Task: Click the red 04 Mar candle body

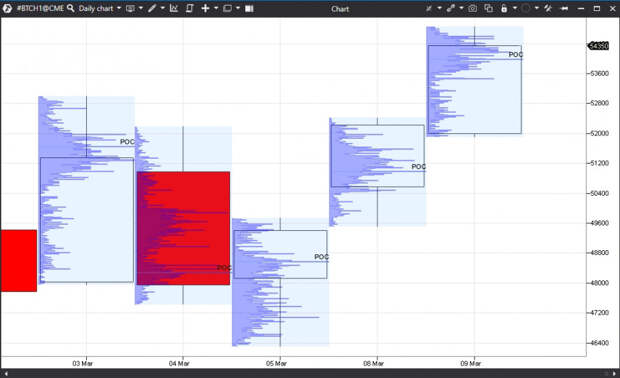Action: (183, 228)
